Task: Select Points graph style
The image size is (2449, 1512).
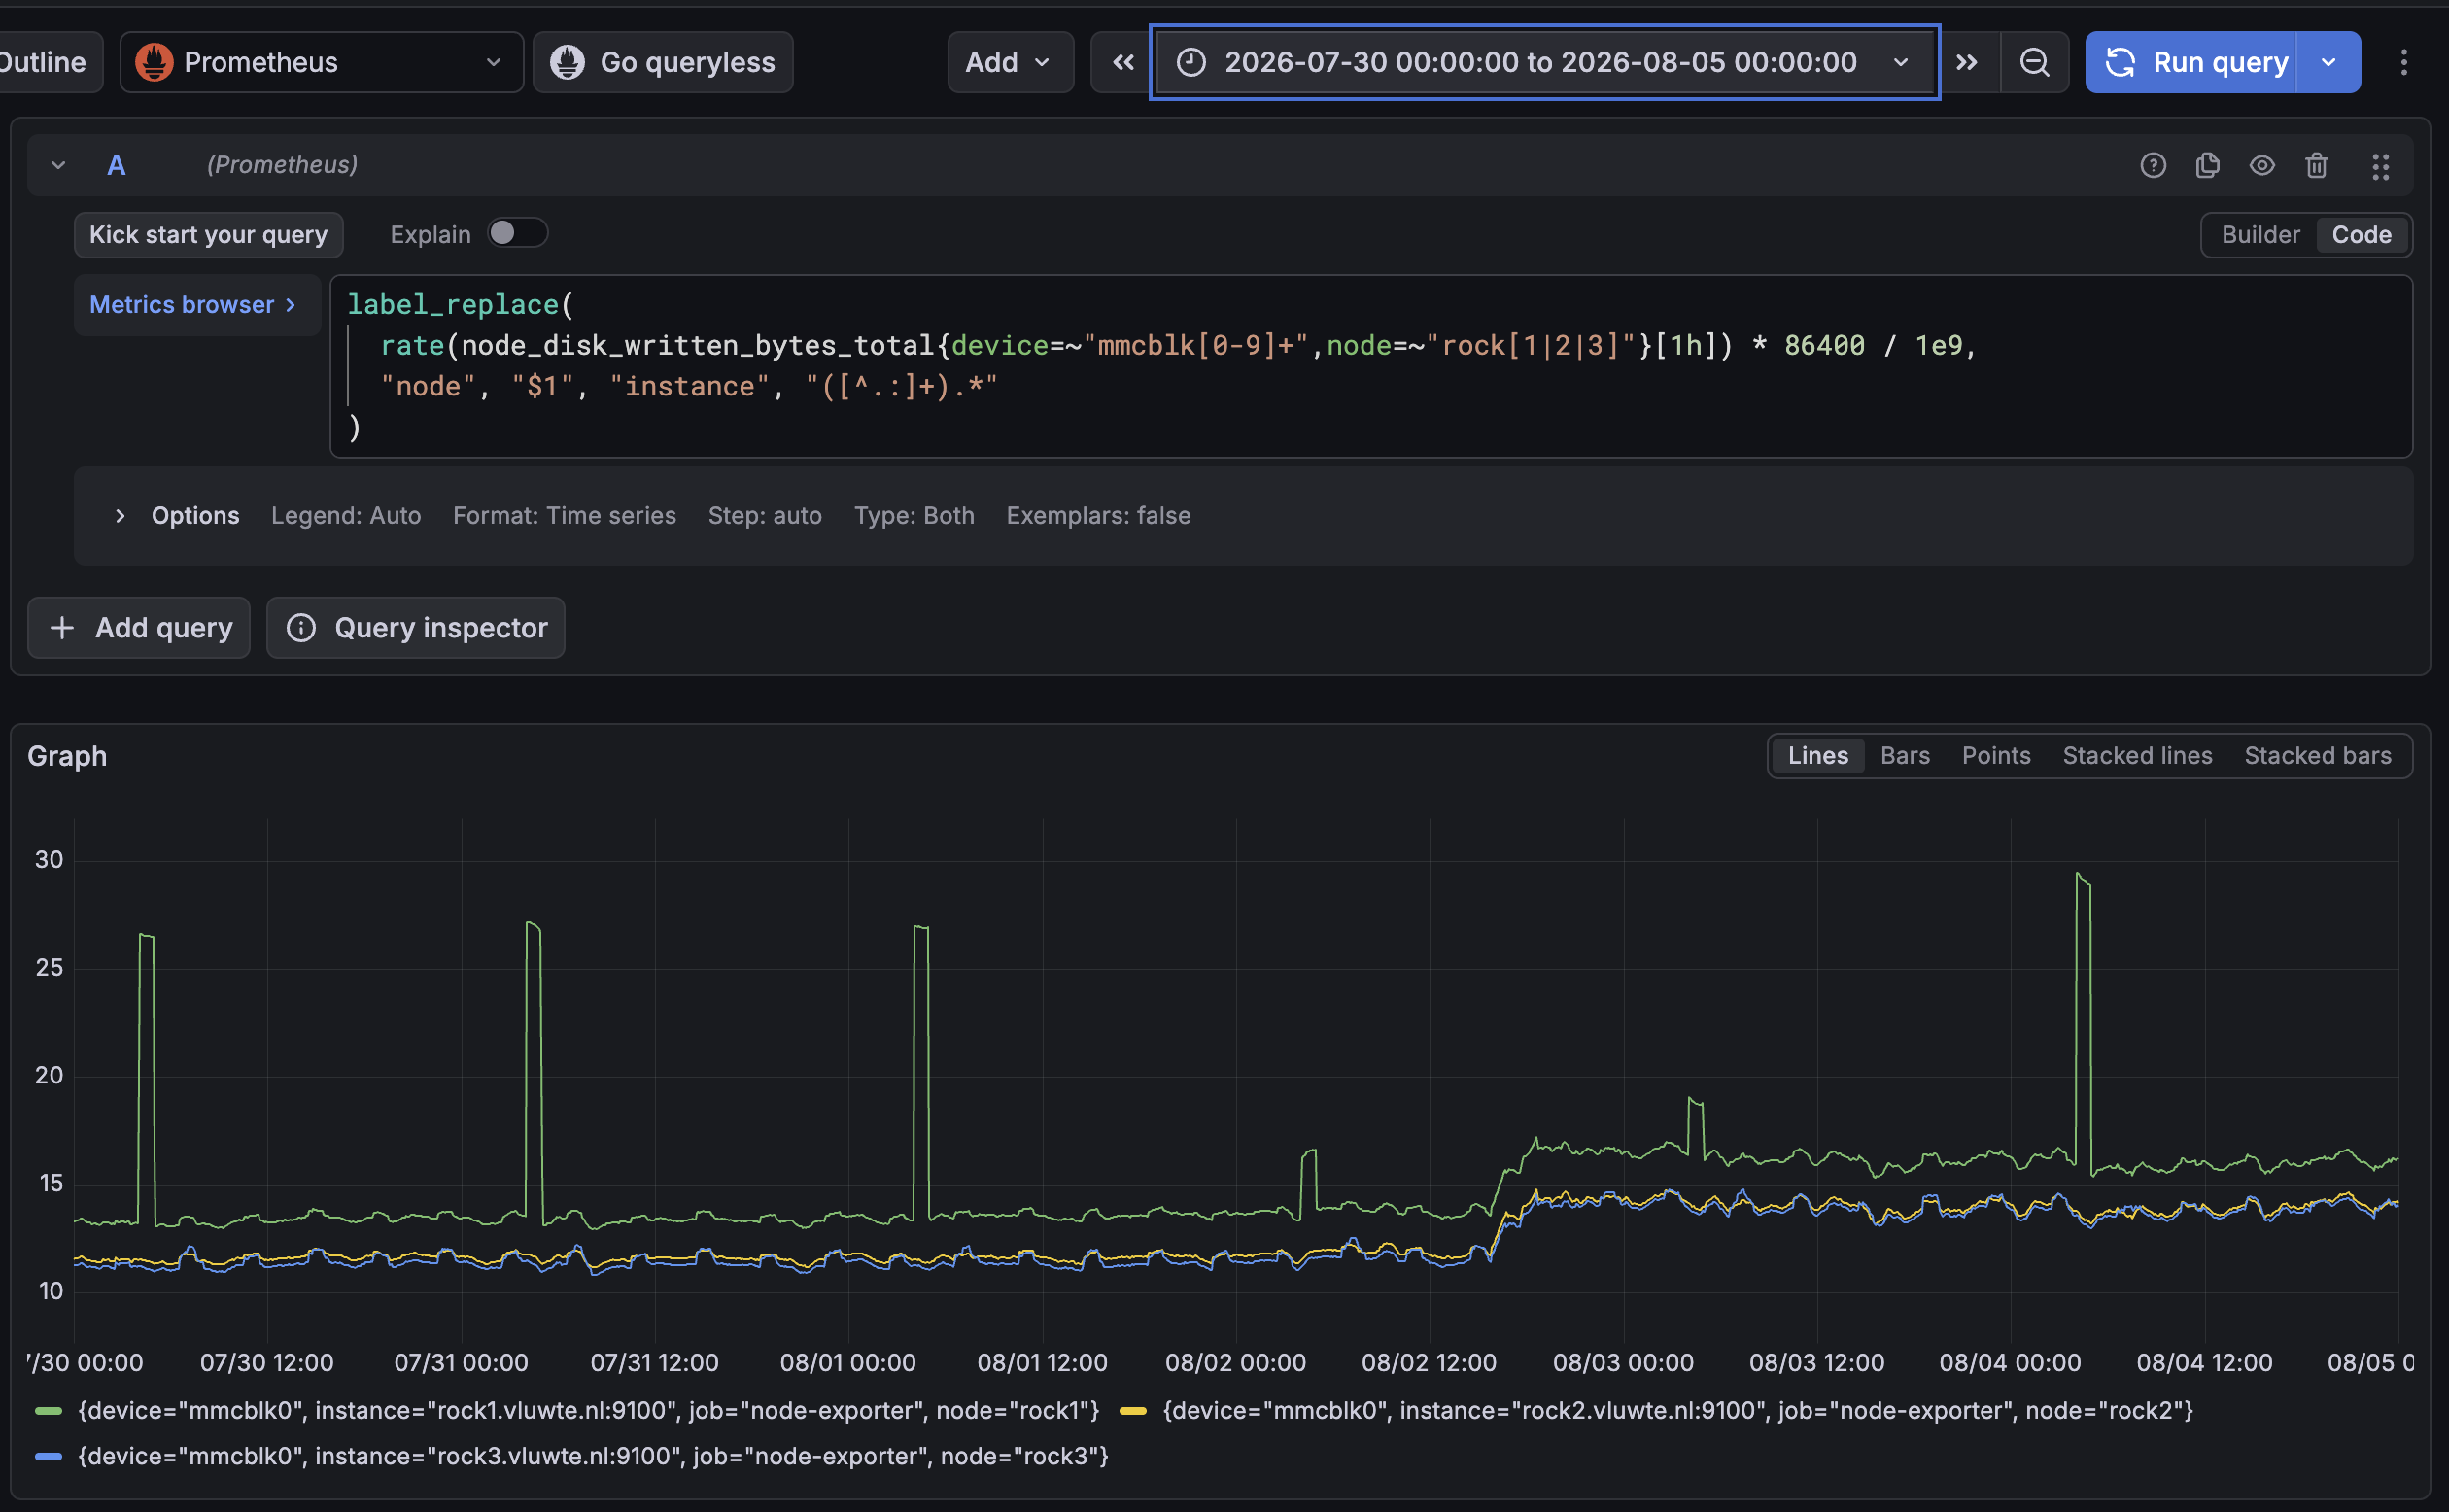Action: coord(1995,756)
